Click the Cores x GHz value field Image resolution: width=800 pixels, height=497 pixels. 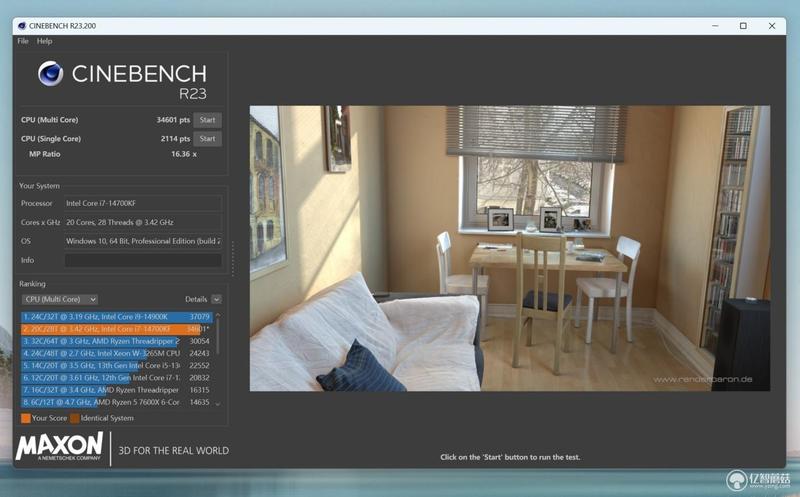[x=143, y=222]
